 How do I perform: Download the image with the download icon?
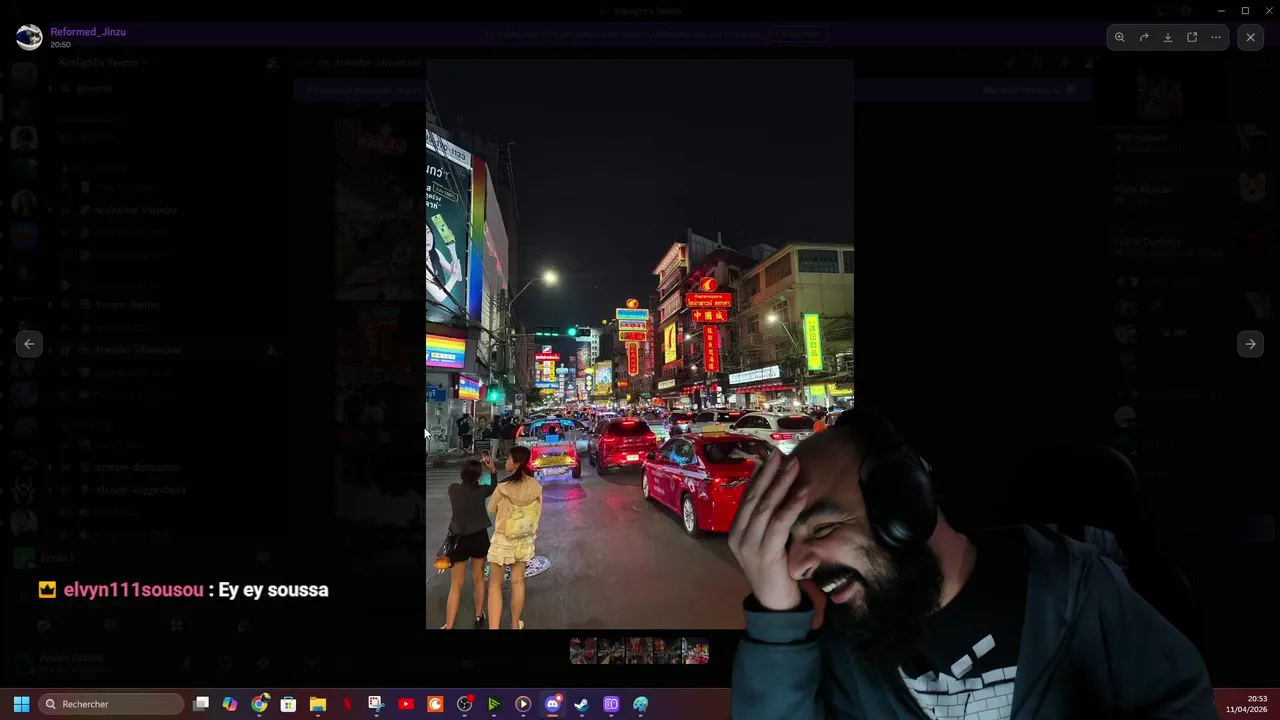pos(1168,37)
